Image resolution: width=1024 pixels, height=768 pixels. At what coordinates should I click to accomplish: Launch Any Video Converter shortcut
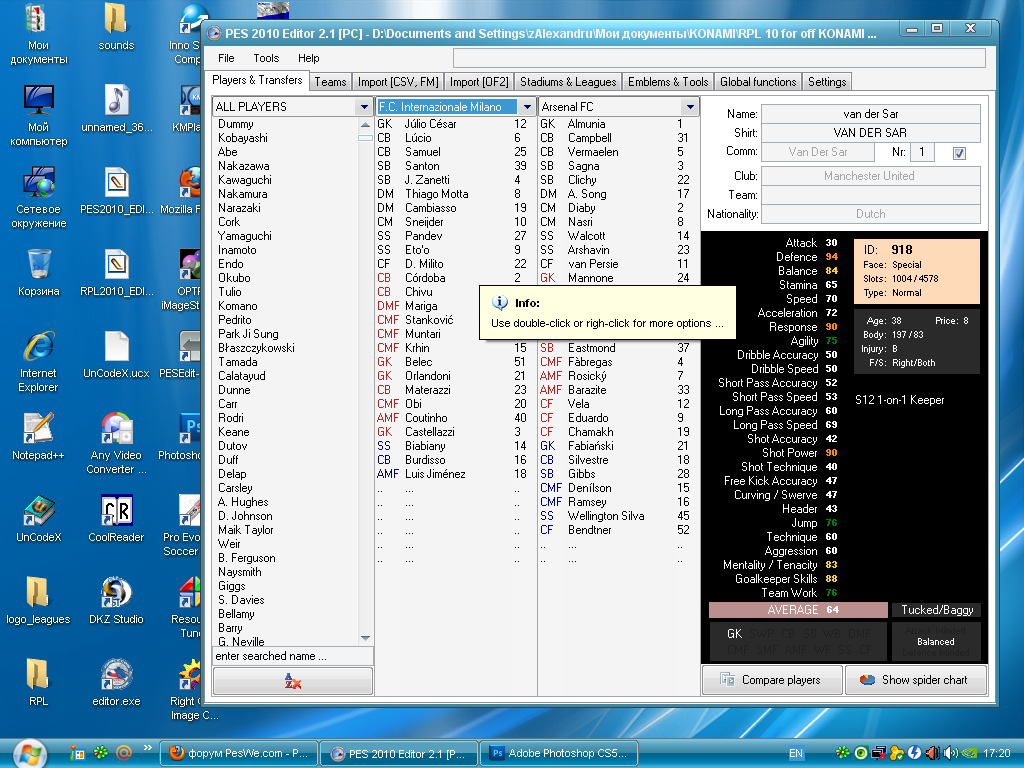coord(116,443)
